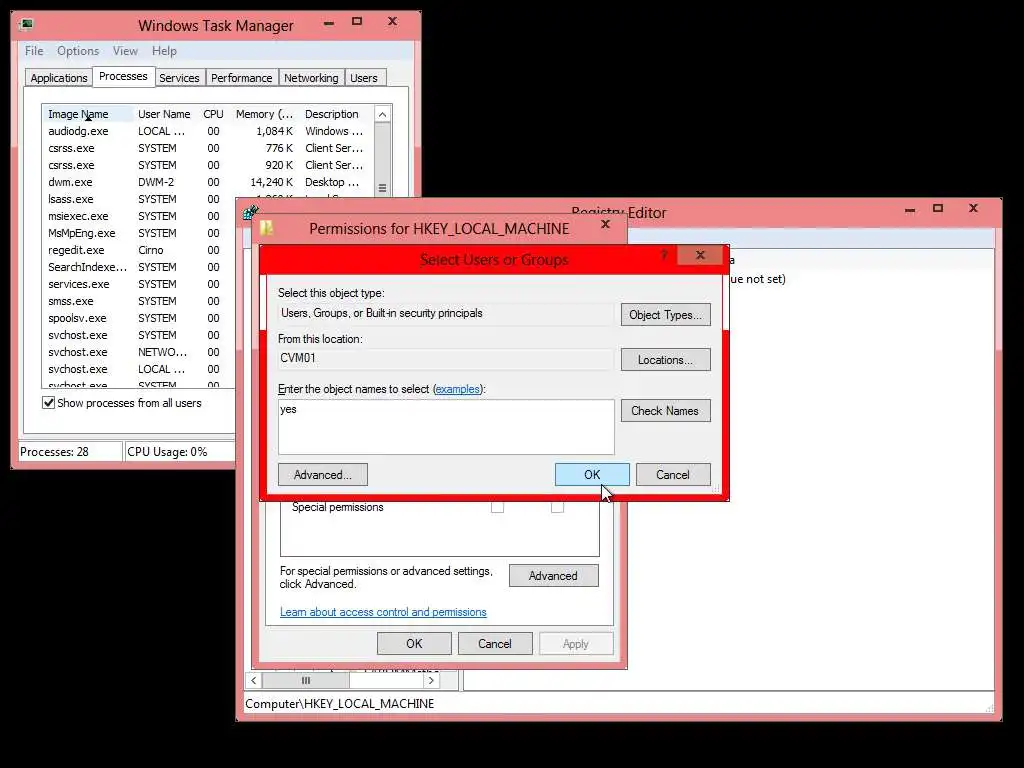1024x768 pixels.
Task: Click the help question mark in Select Users dialog
Action: click(x=664, y=255)
